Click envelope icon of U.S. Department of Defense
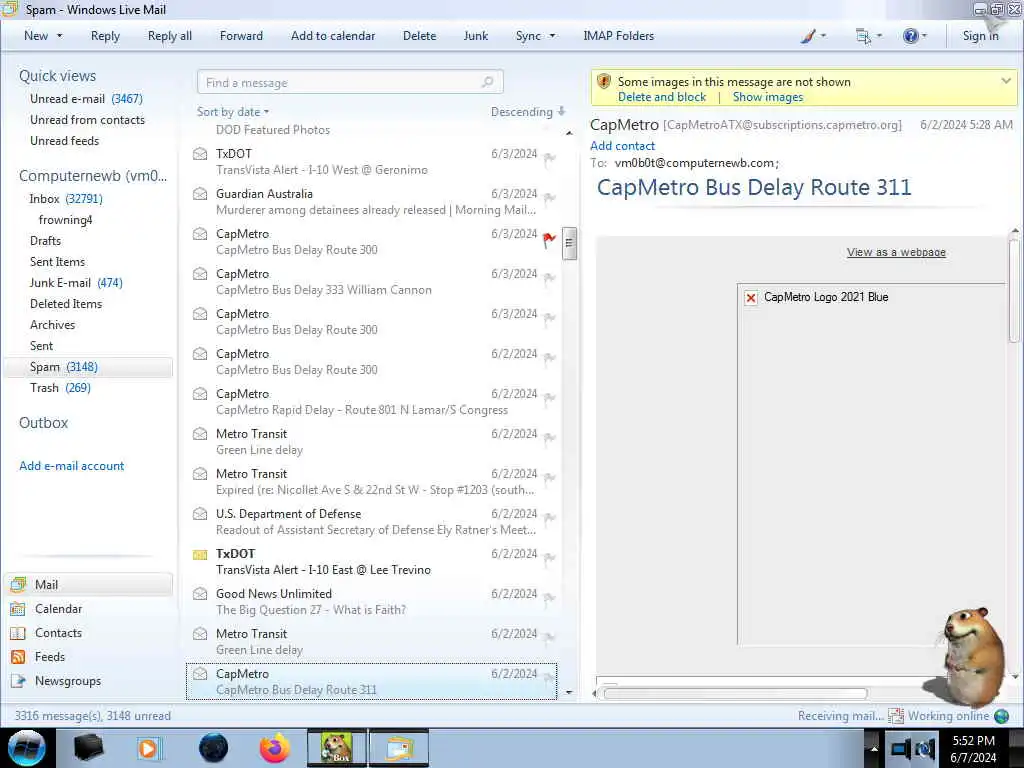The image size is (1024, 768). [x=200, y=514]
